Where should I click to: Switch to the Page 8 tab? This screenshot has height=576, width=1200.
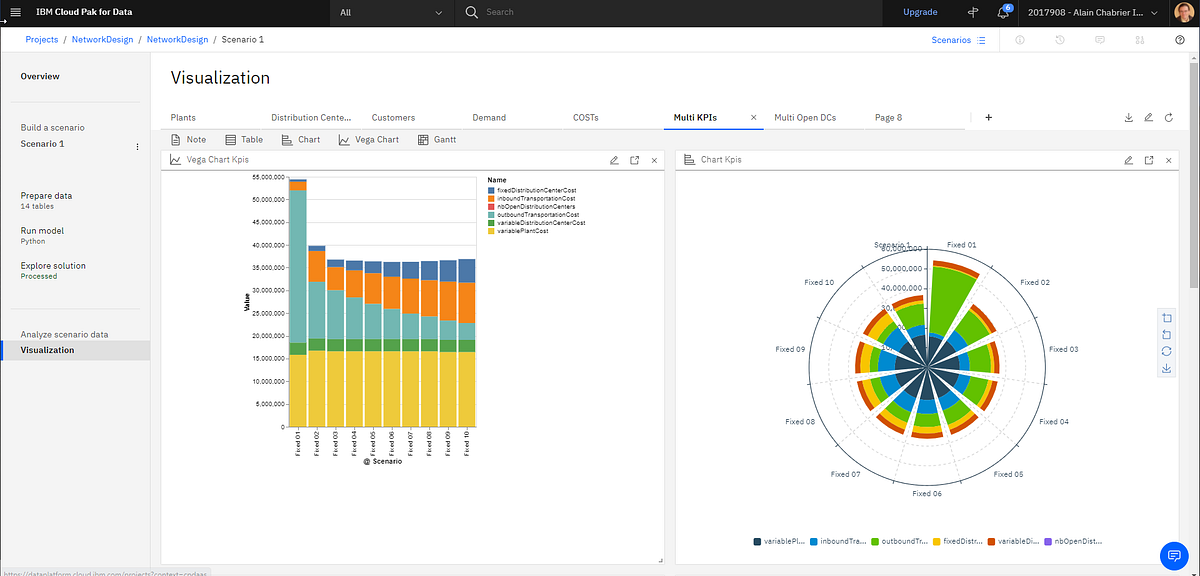[x=888, y=117]
